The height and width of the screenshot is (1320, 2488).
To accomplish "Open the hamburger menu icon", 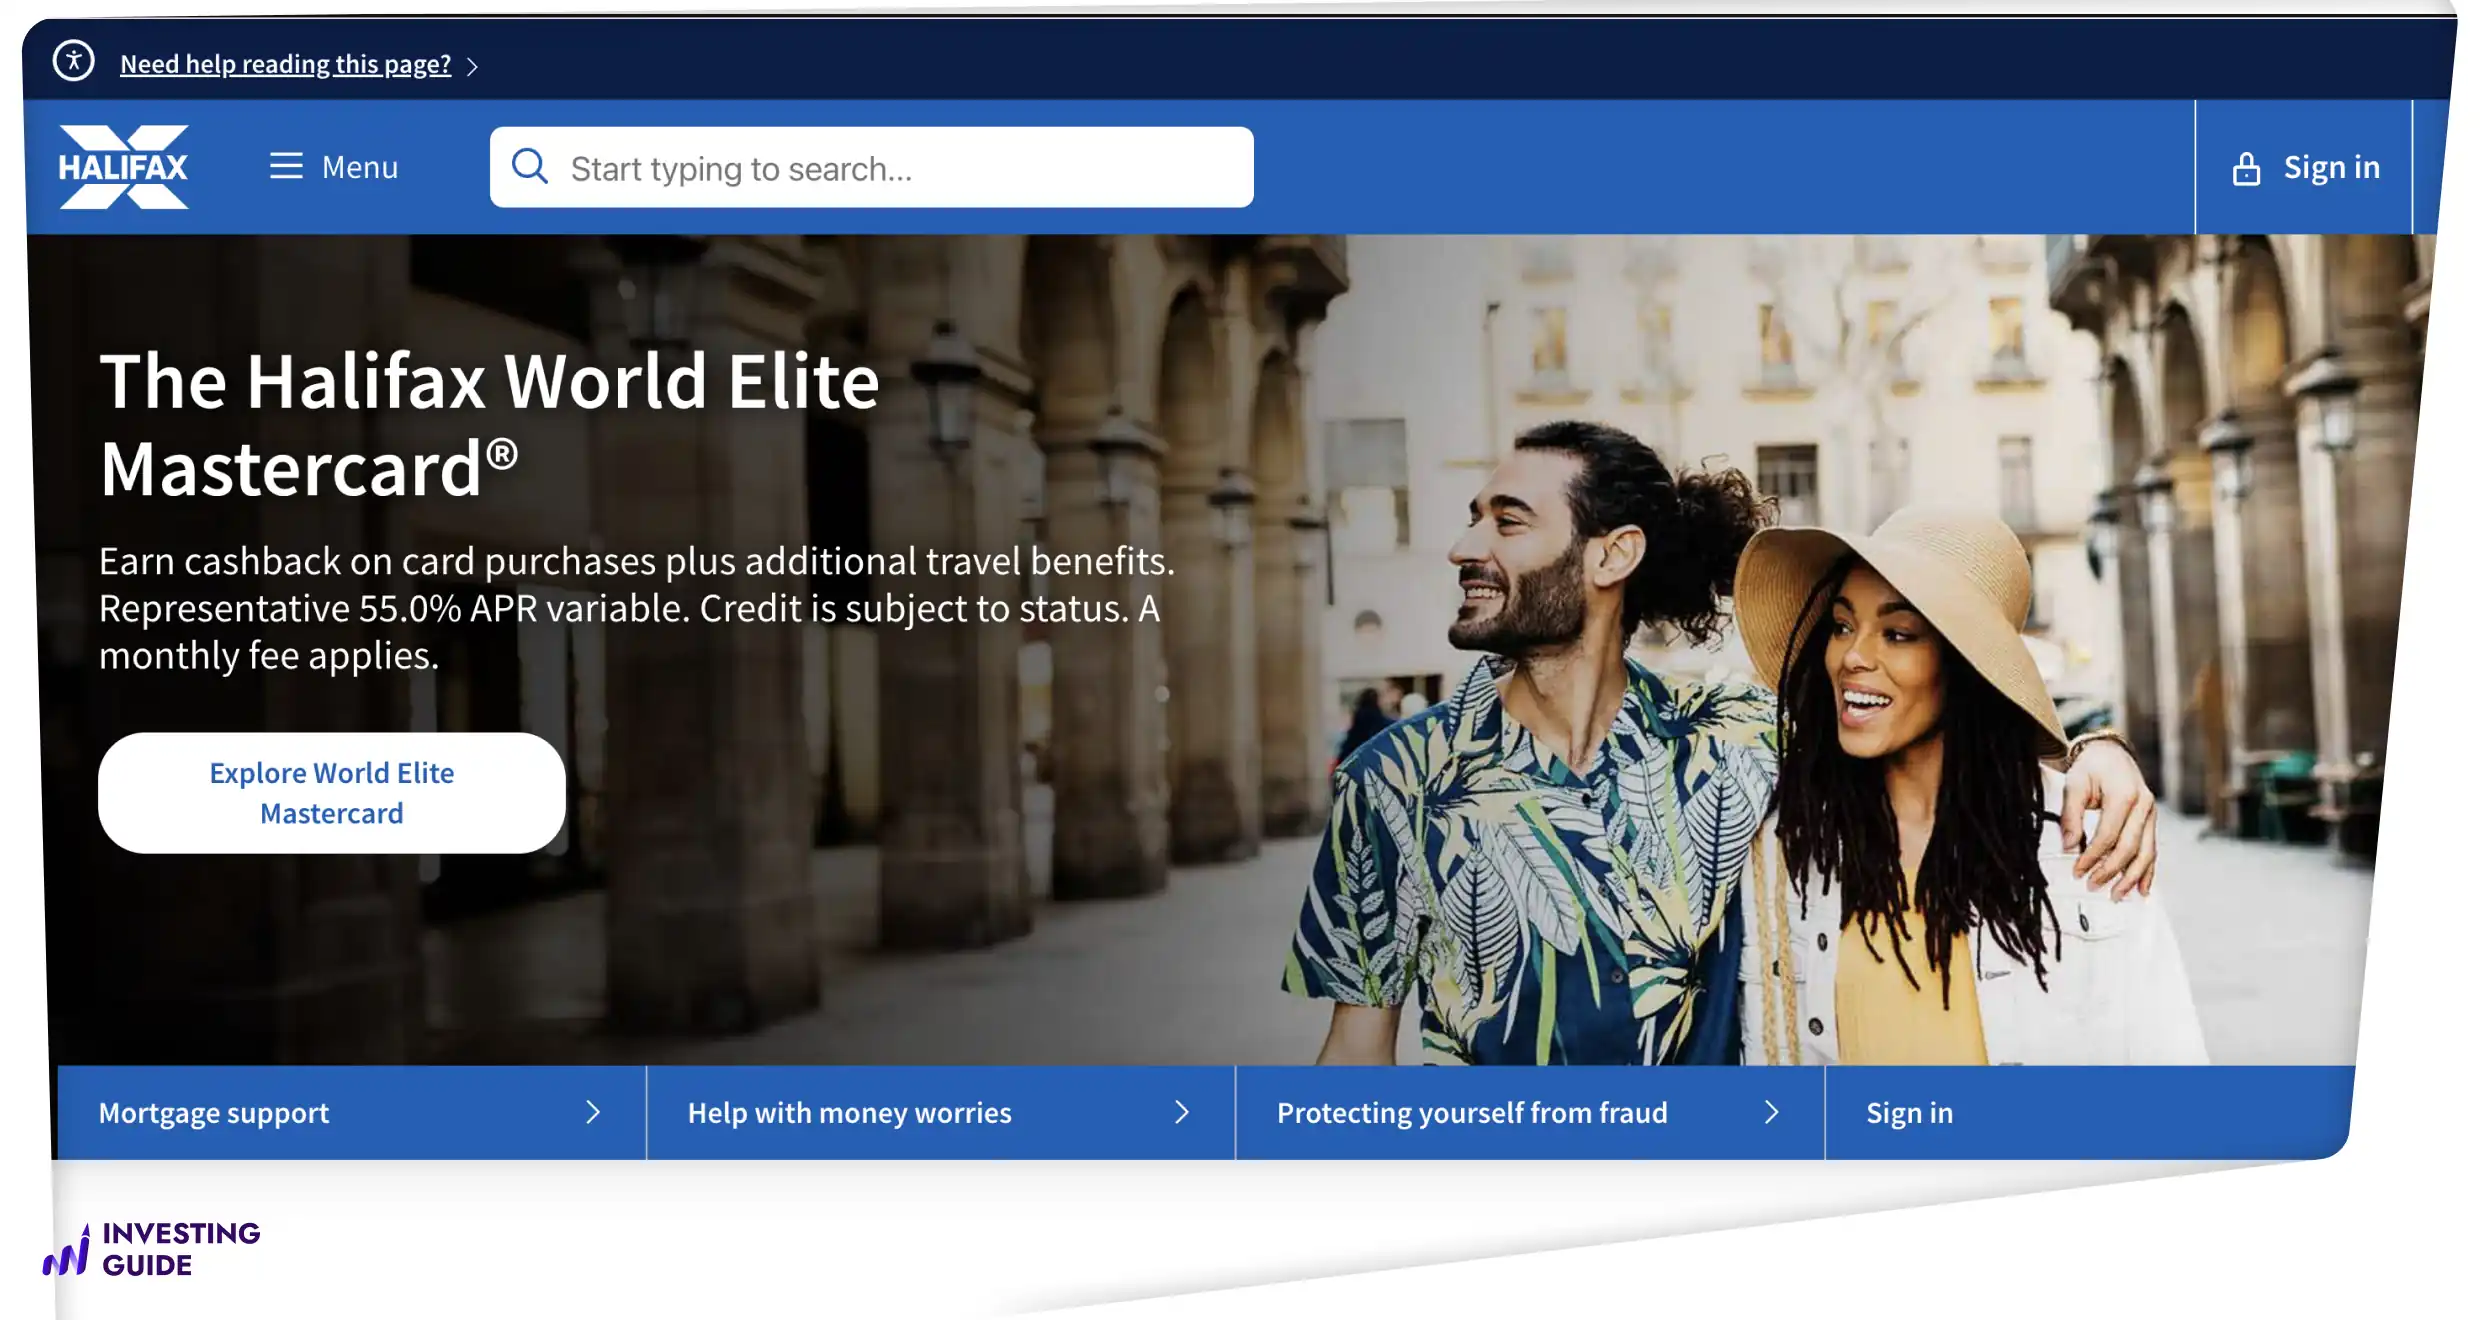I will click(x=286, y=166).
